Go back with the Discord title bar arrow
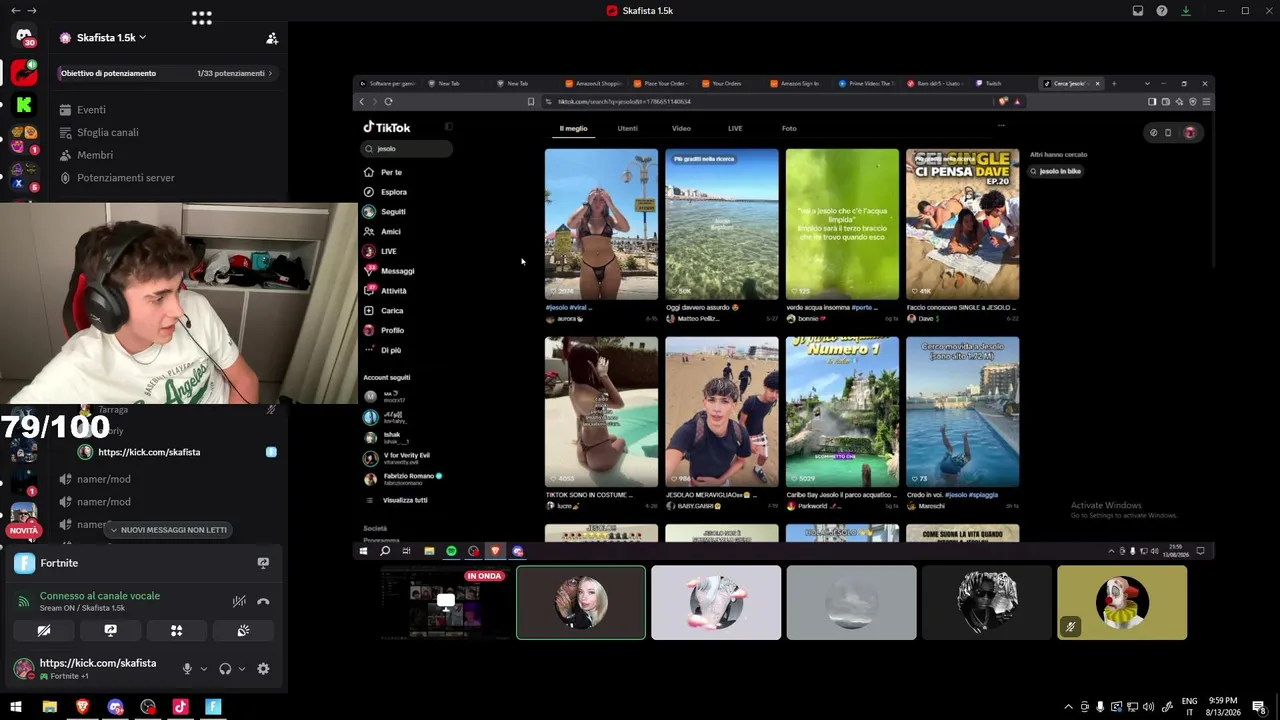 coord(15,11)
